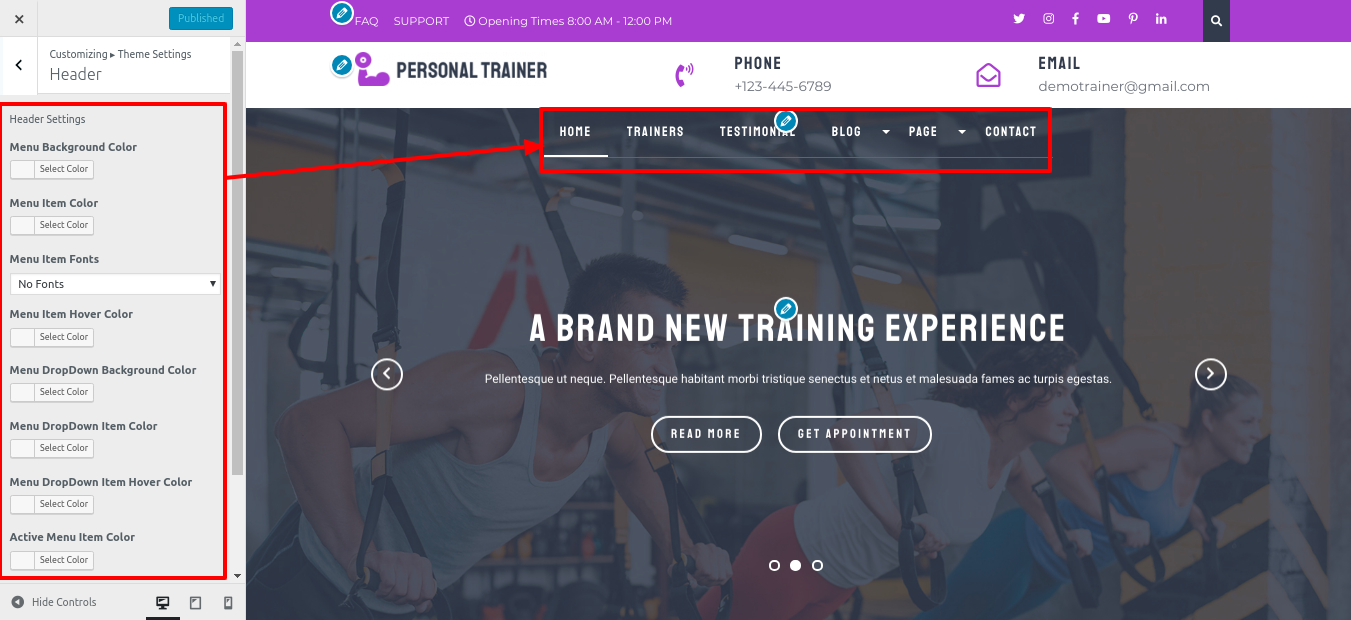
Task: Select the second slider dot
Action: (x=796, y=565)
